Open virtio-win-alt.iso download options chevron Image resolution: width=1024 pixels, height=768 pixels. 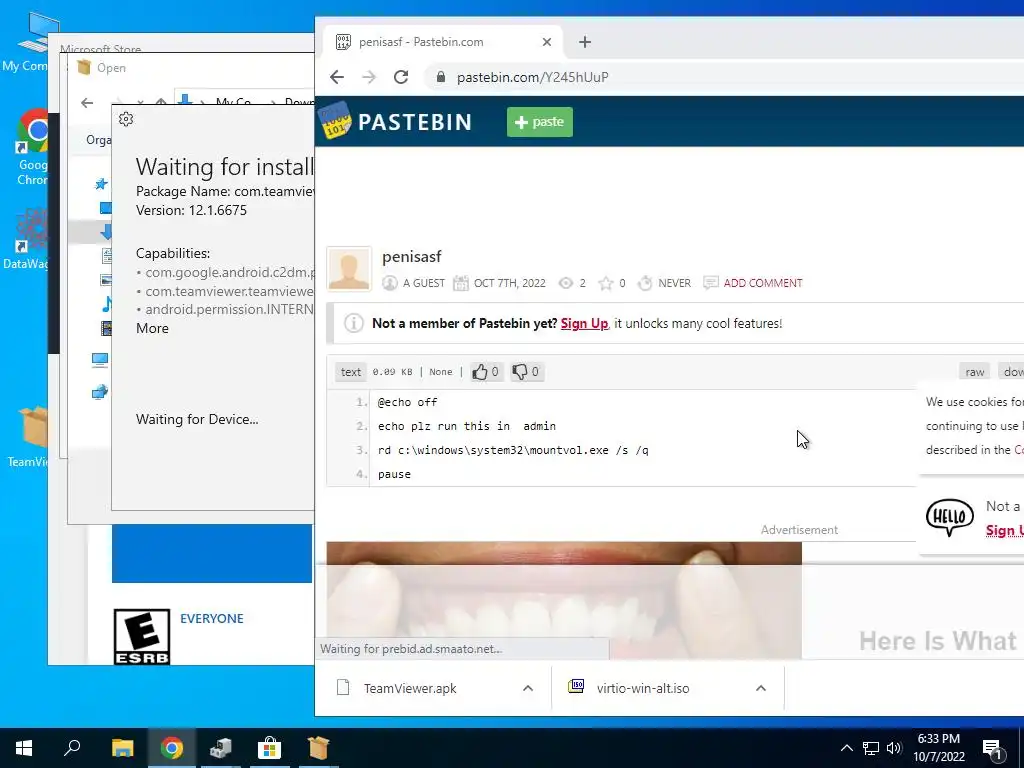click(x=761, y=688)
